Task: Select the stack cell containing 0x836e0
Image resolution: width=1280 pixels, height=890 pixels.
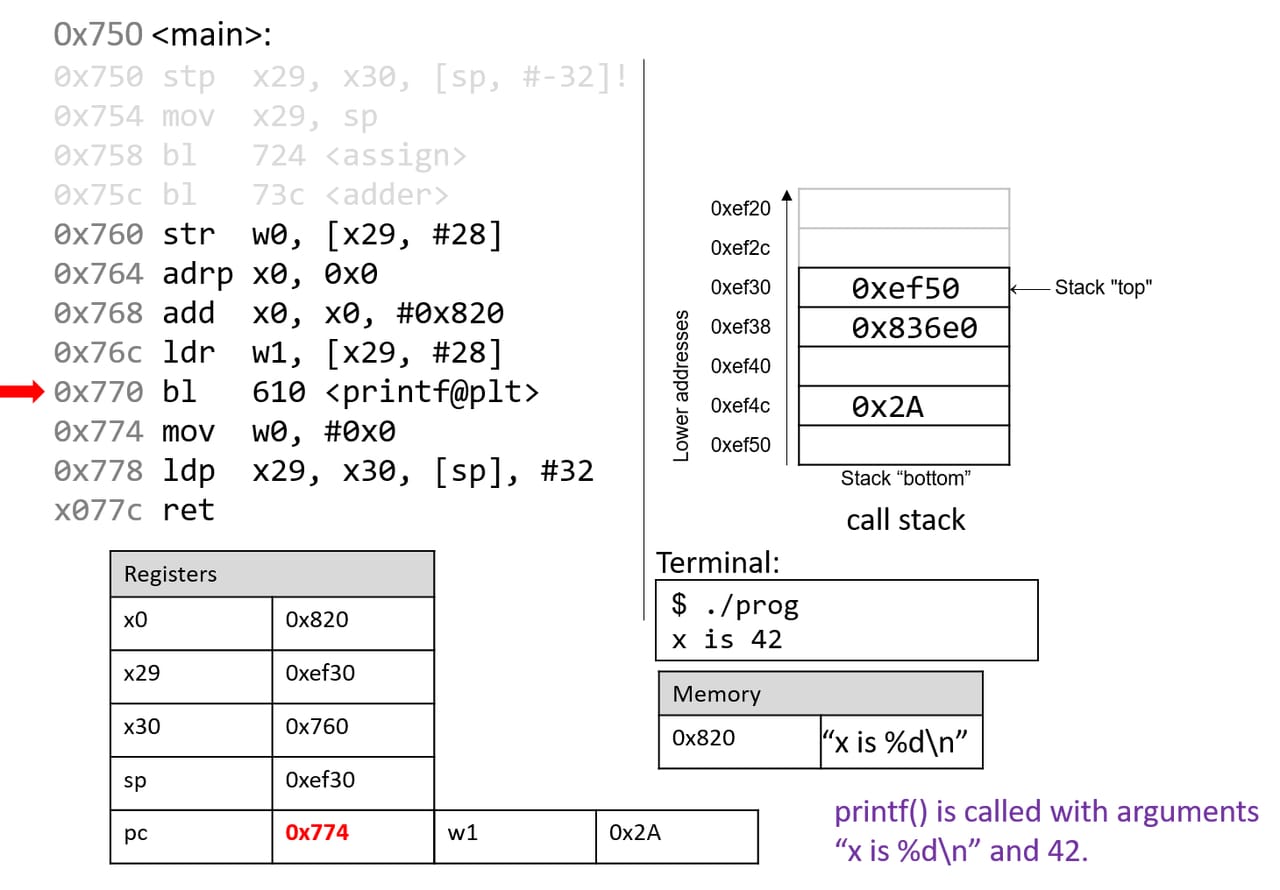Action: pyautogui.click(x=905, y=327)
